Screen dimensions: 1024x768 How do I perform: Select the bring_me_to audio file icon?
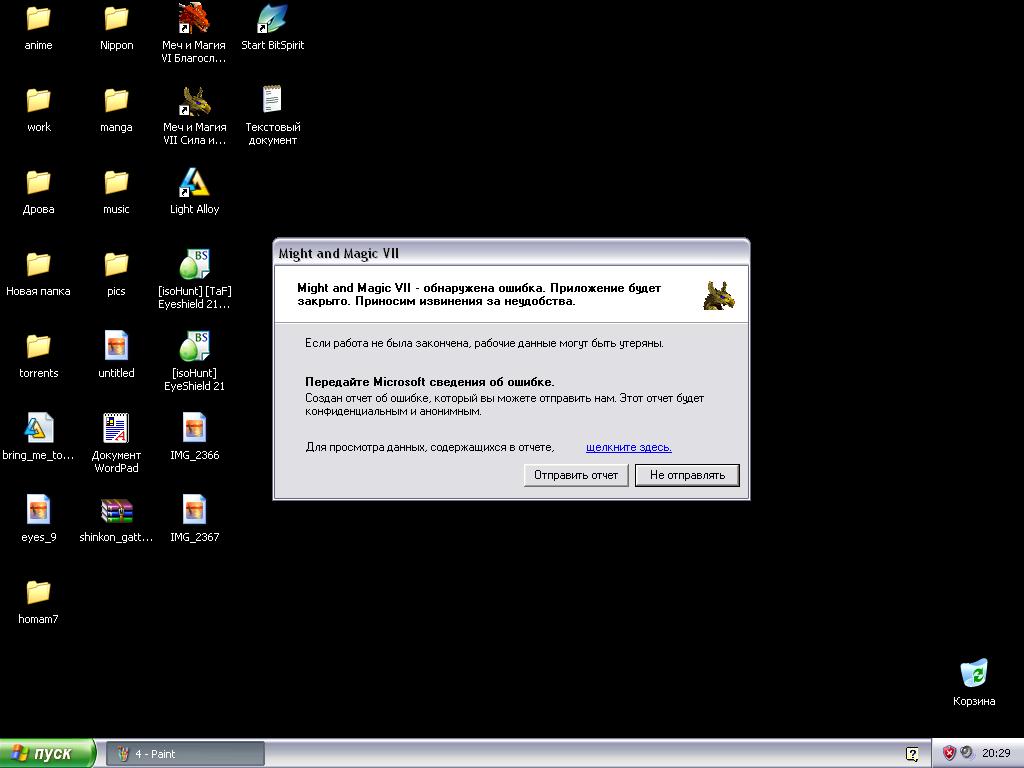pos(38,429)
